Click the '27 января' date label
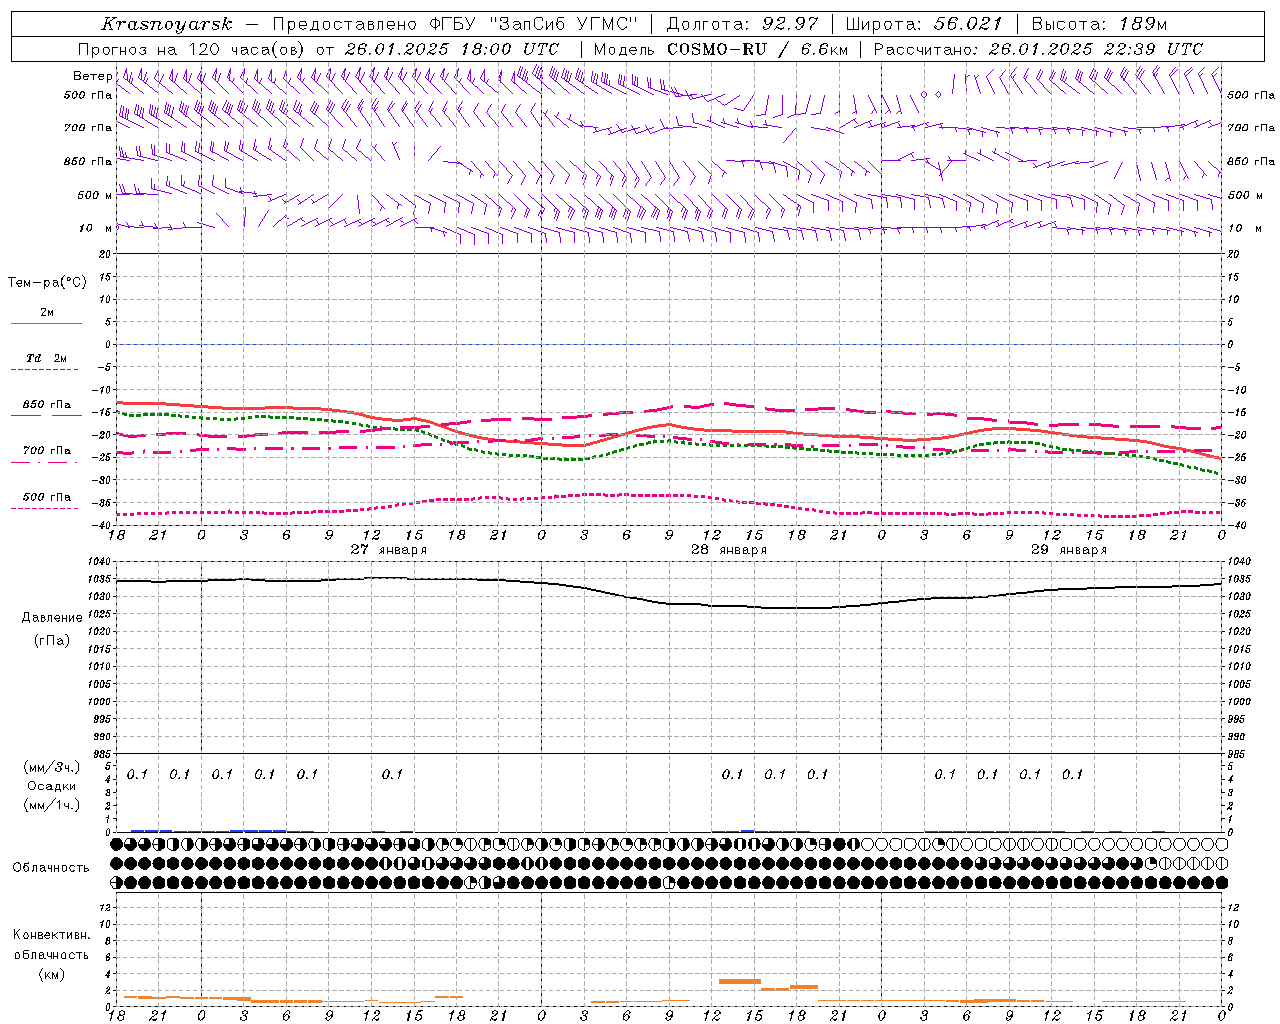 (x=389, y=550)
